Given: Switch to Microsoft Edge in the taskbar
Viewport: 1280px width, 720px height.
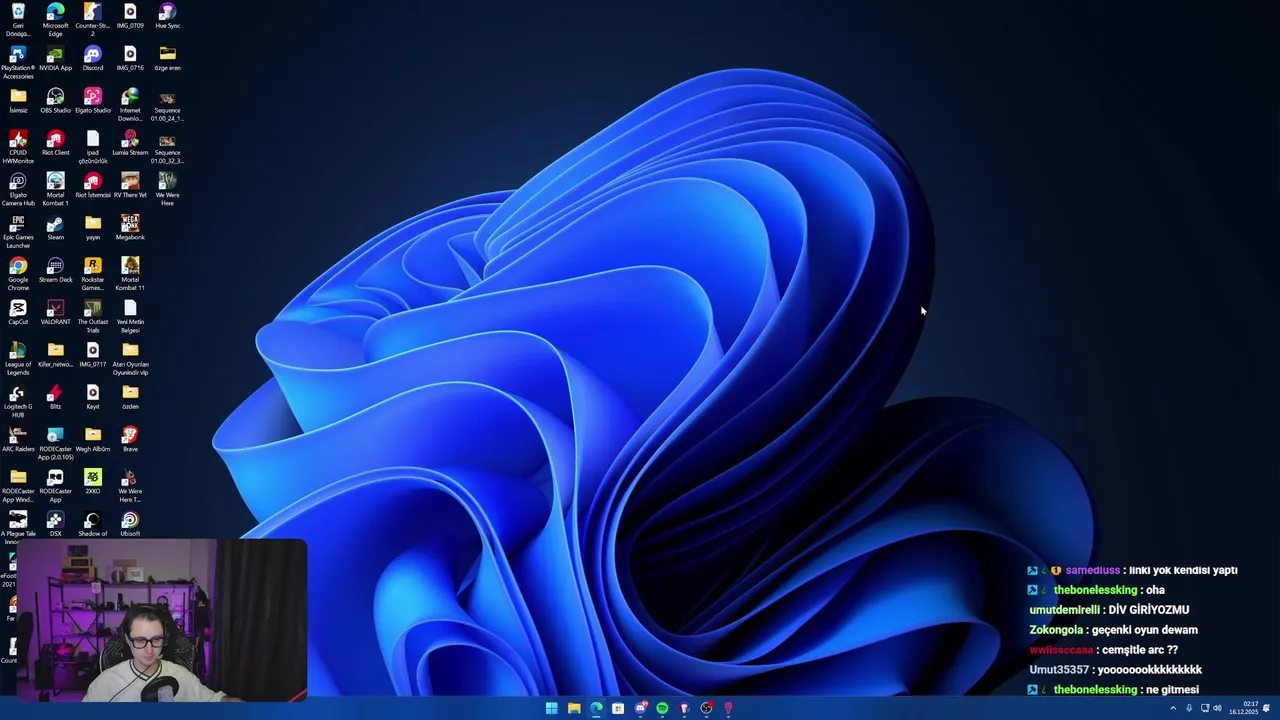Looking at the screenshot, I should tap(596, 708).
